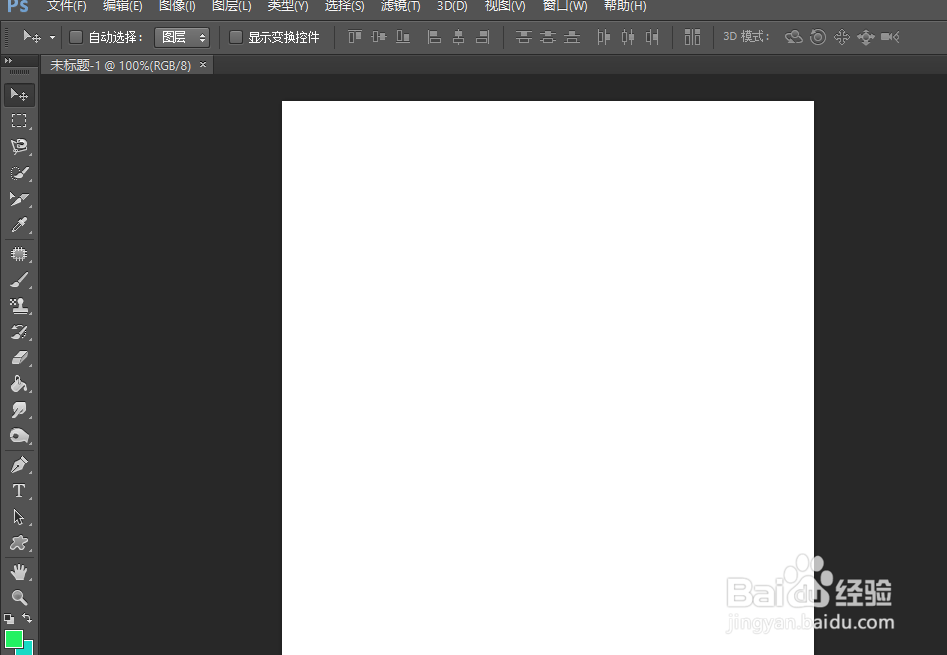The height and width of the screenshot is (655, 947).
Task: Click Distribute Bottom Edges icon
Action: (572, 37)
